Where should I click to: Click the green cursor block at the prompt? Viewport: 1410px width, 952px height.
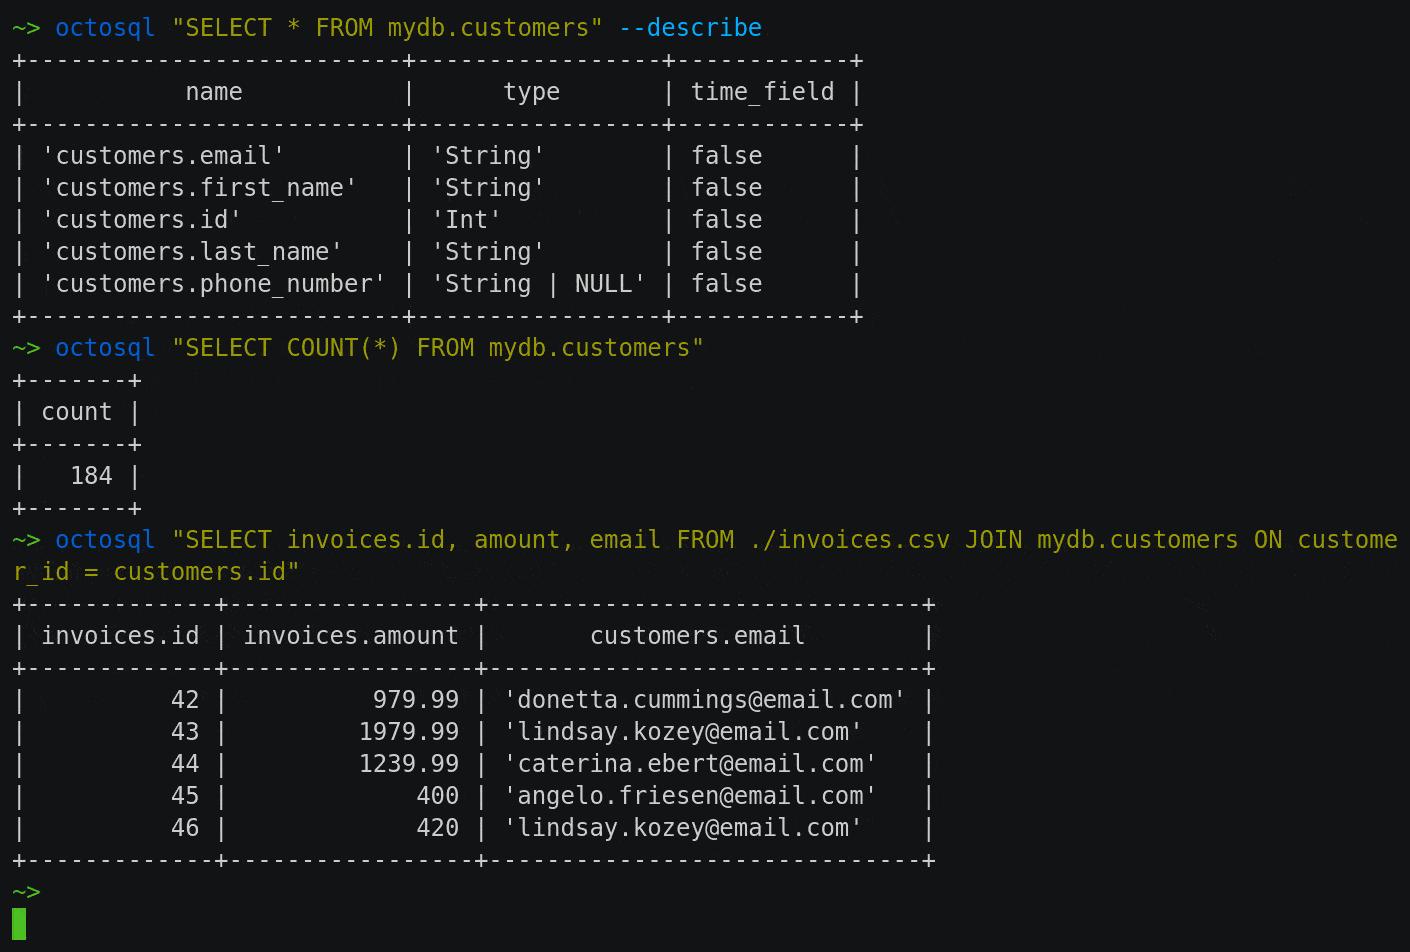pos(19,923)
